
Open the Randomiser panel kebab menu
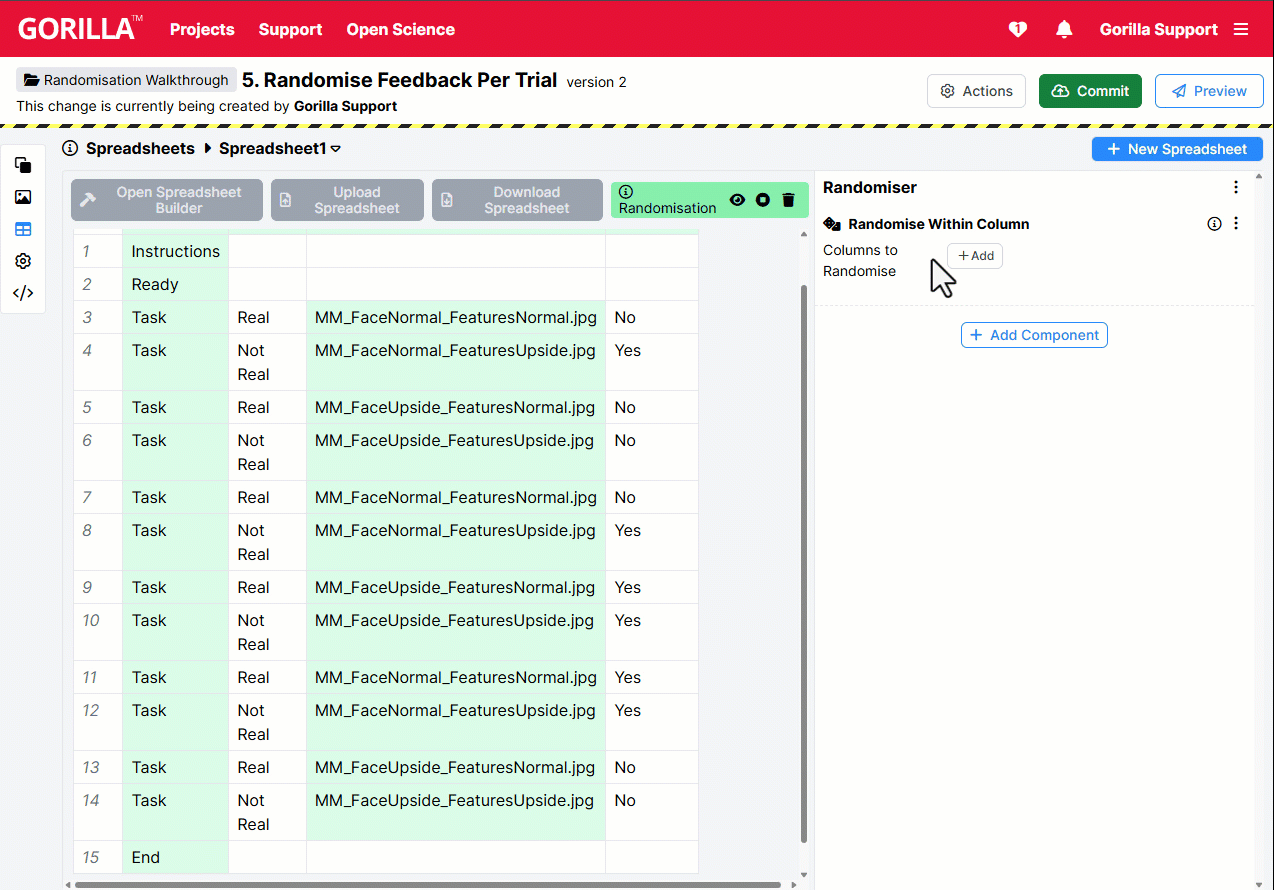click(1236, 187)
